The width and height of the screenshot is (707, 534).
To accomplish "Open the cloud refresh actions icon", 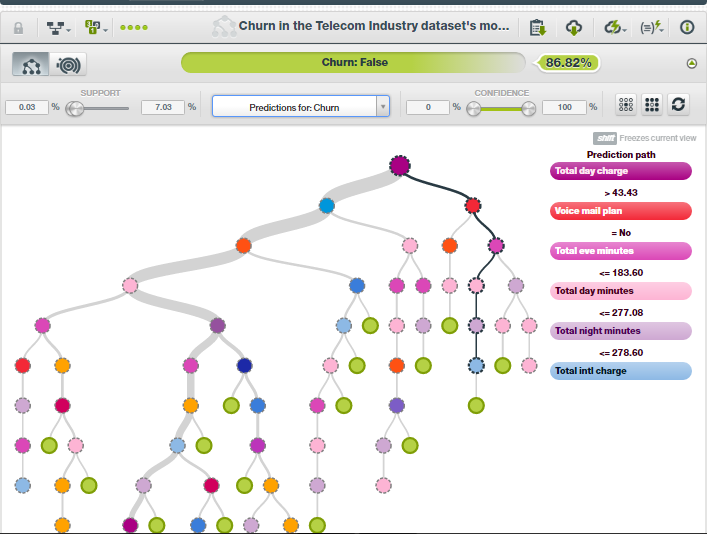I will [615, 28].
